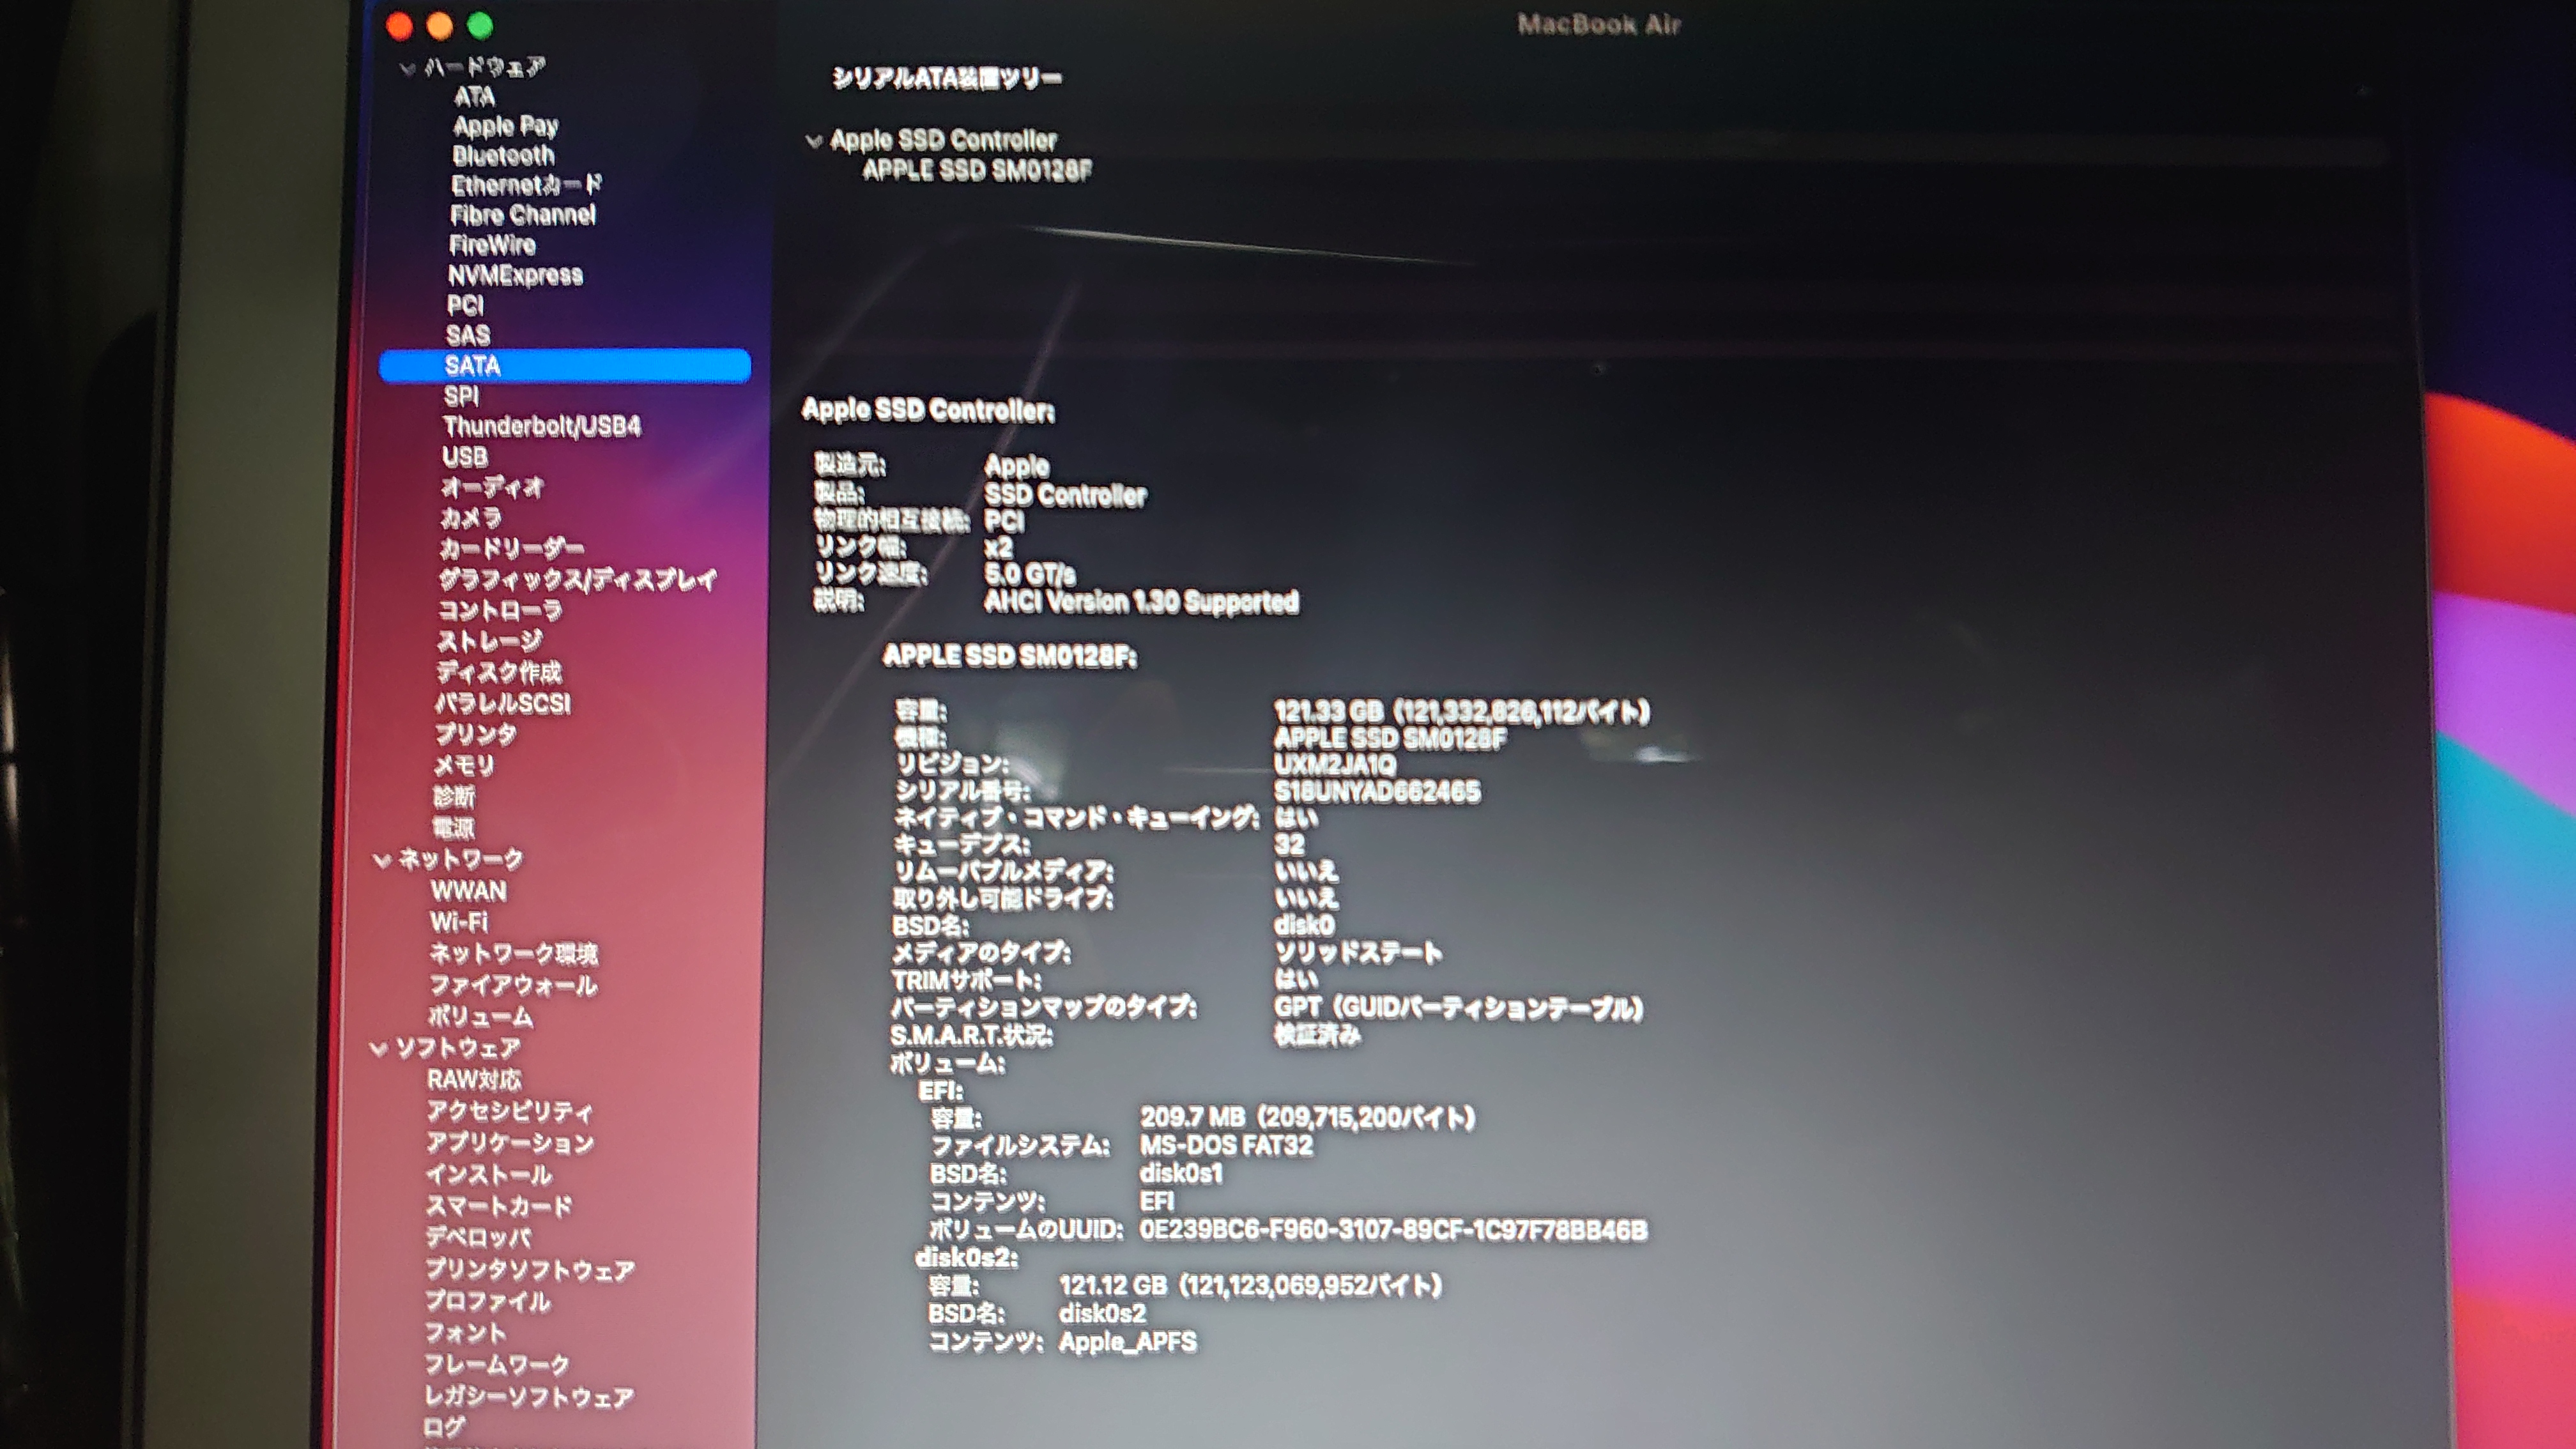Select the フォント sidebar item
Viewport: 2576px width, 1449px height.
(x=465, y=1332)
